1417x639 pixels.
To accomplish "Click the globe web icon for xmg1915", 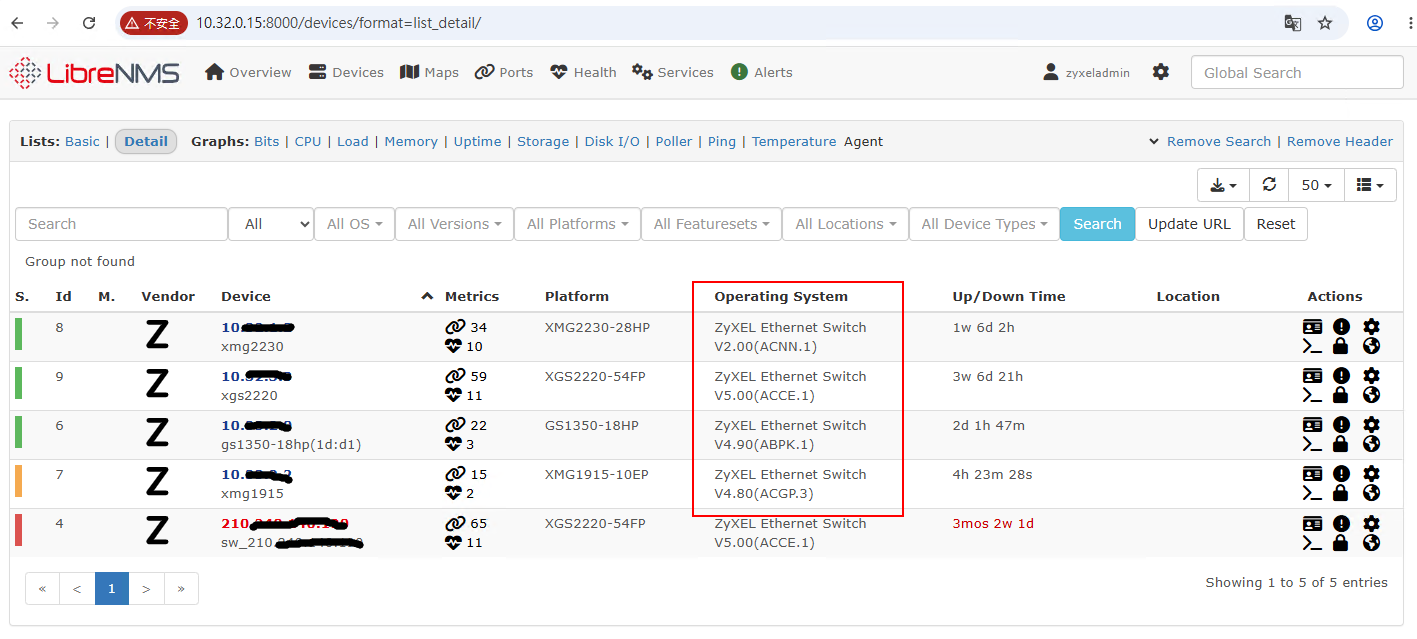I will click(1371, 493).
